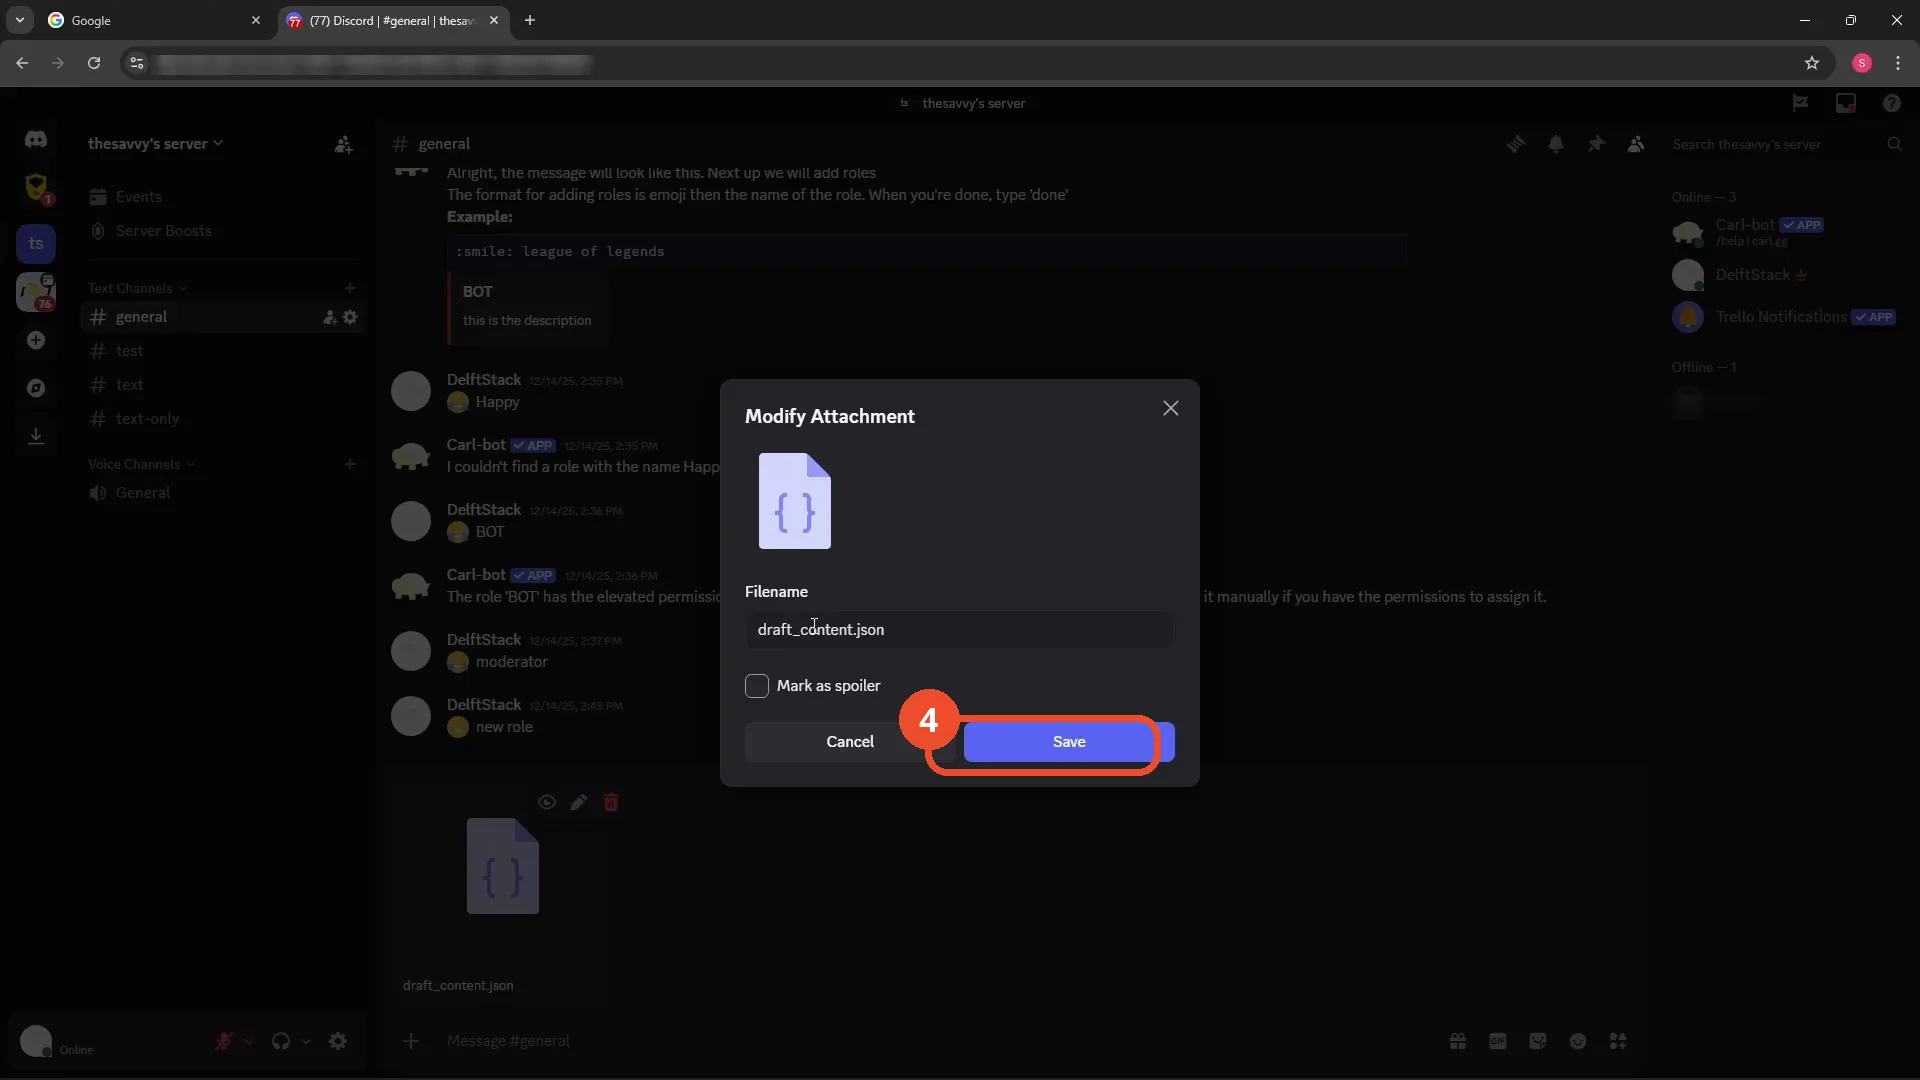The image size is (1920, 1080).
Task: Edit the Filename field draft_content.json
Action: point(959,629)
